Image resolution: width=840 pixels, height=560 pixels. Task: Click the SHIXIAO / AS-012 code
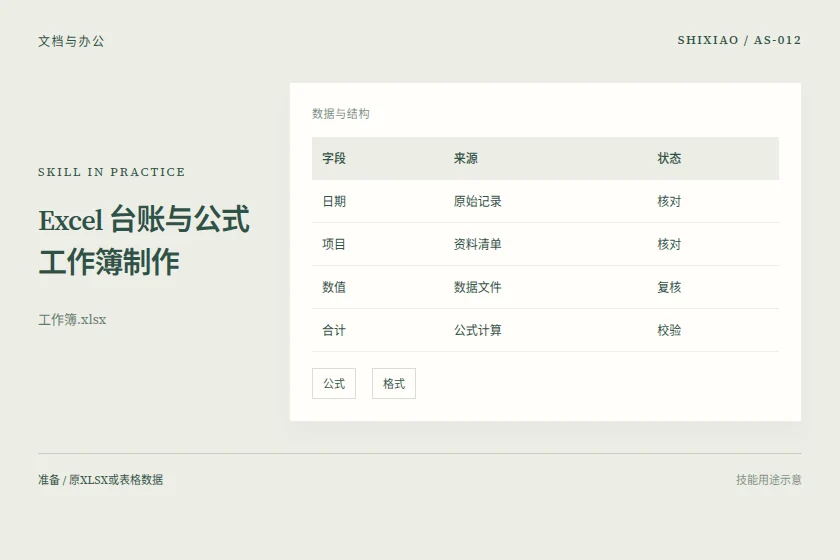[739, 40]
